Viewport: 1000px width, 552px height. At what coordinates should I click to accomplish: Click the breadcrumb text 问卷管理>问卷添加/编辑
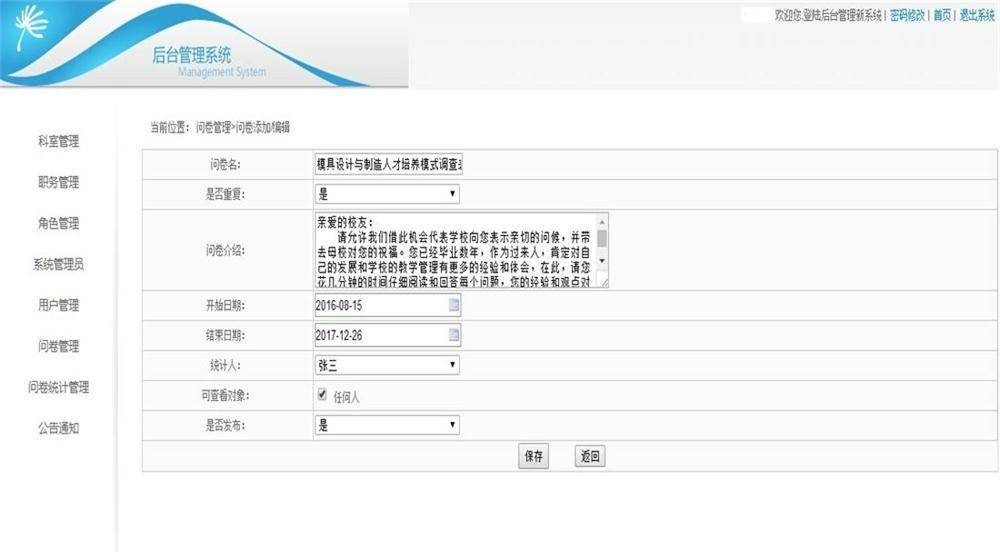[243, 127]
